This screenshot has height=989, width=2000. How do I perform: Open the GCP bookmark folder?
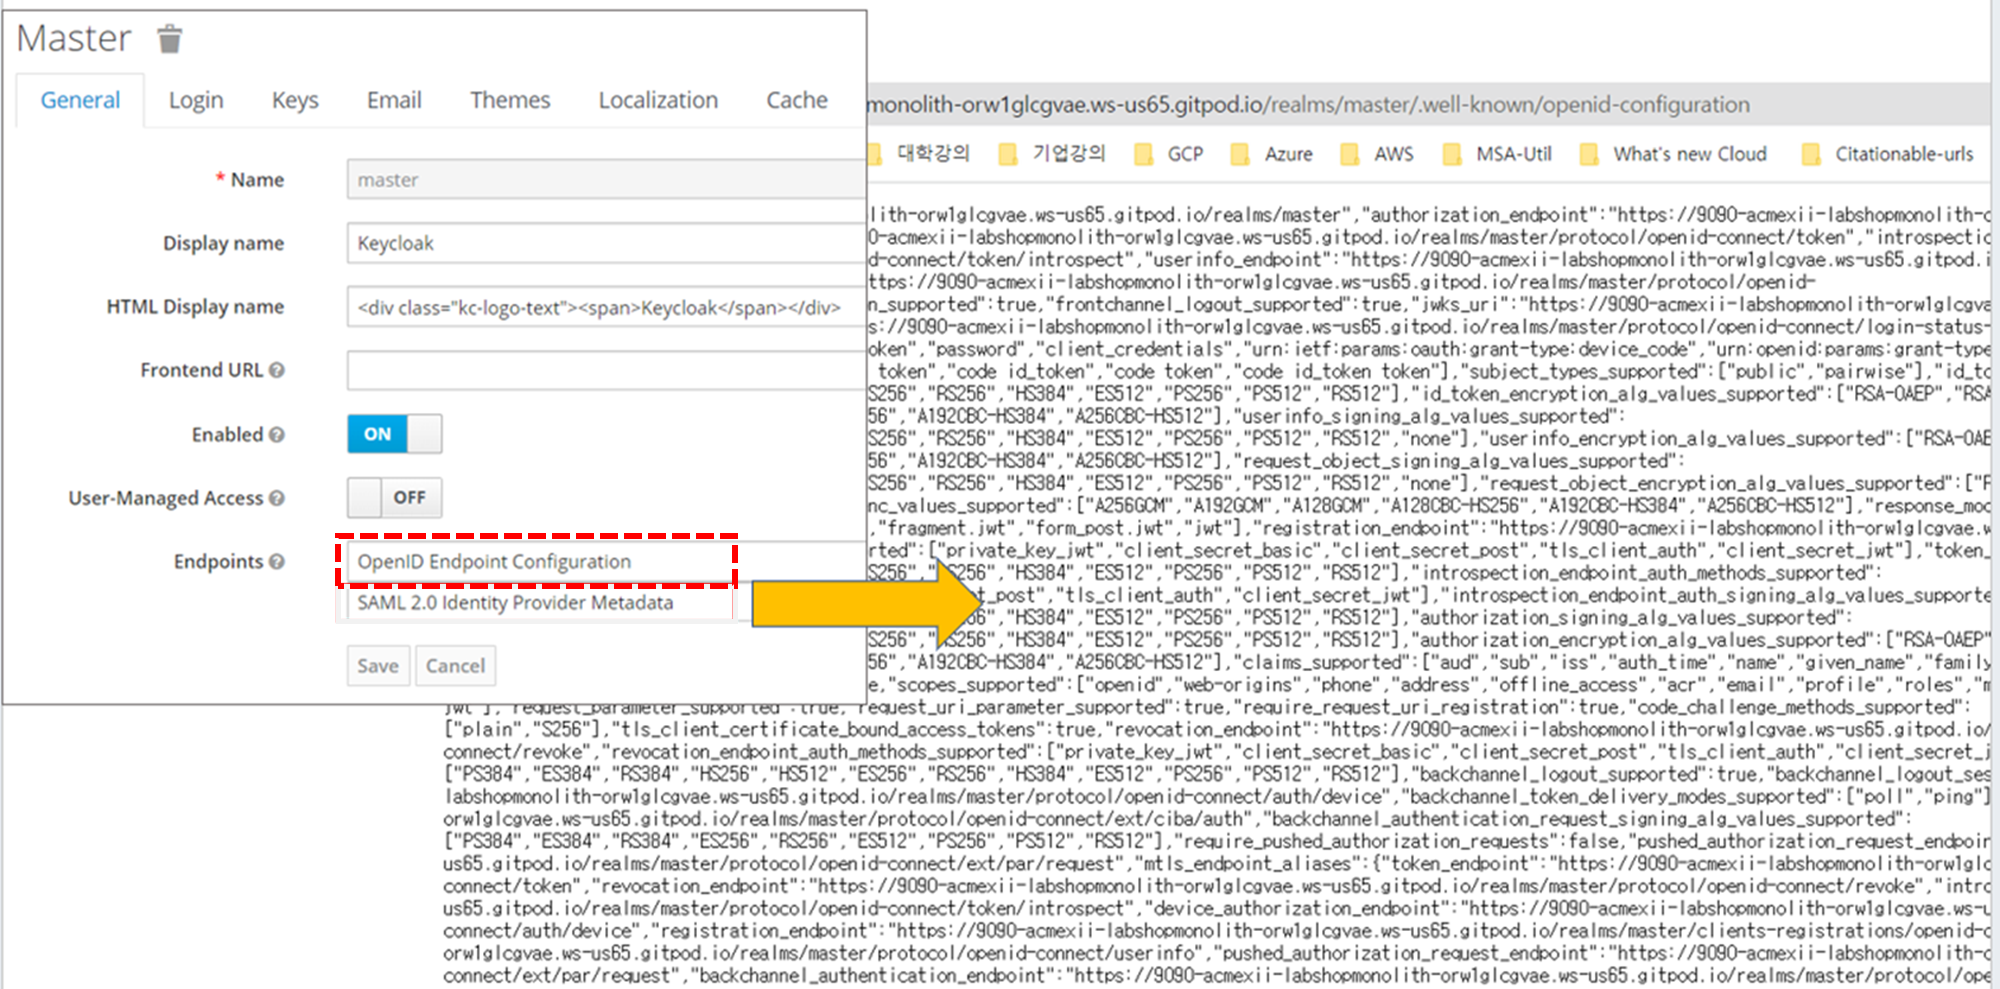point(1169,154)
